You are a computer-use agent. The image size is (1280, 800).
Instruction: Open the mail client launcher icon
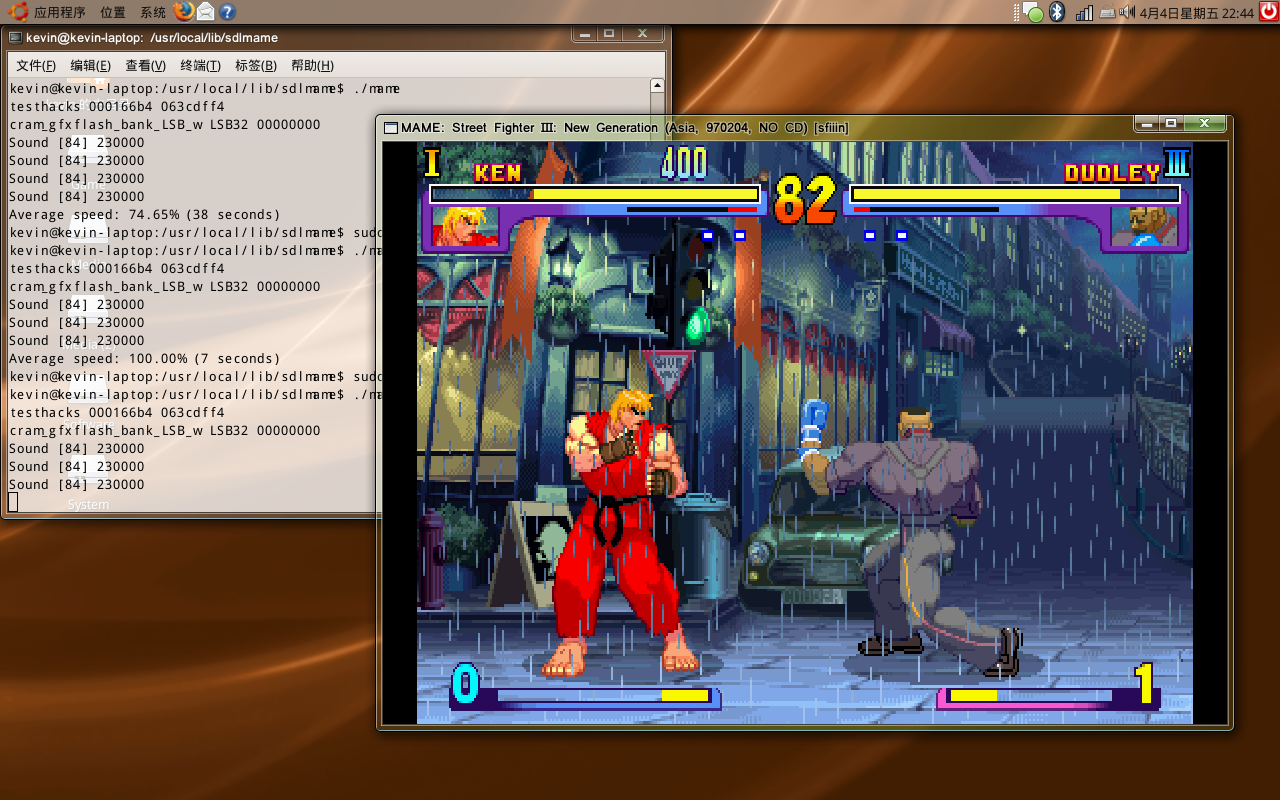(205, 12)
